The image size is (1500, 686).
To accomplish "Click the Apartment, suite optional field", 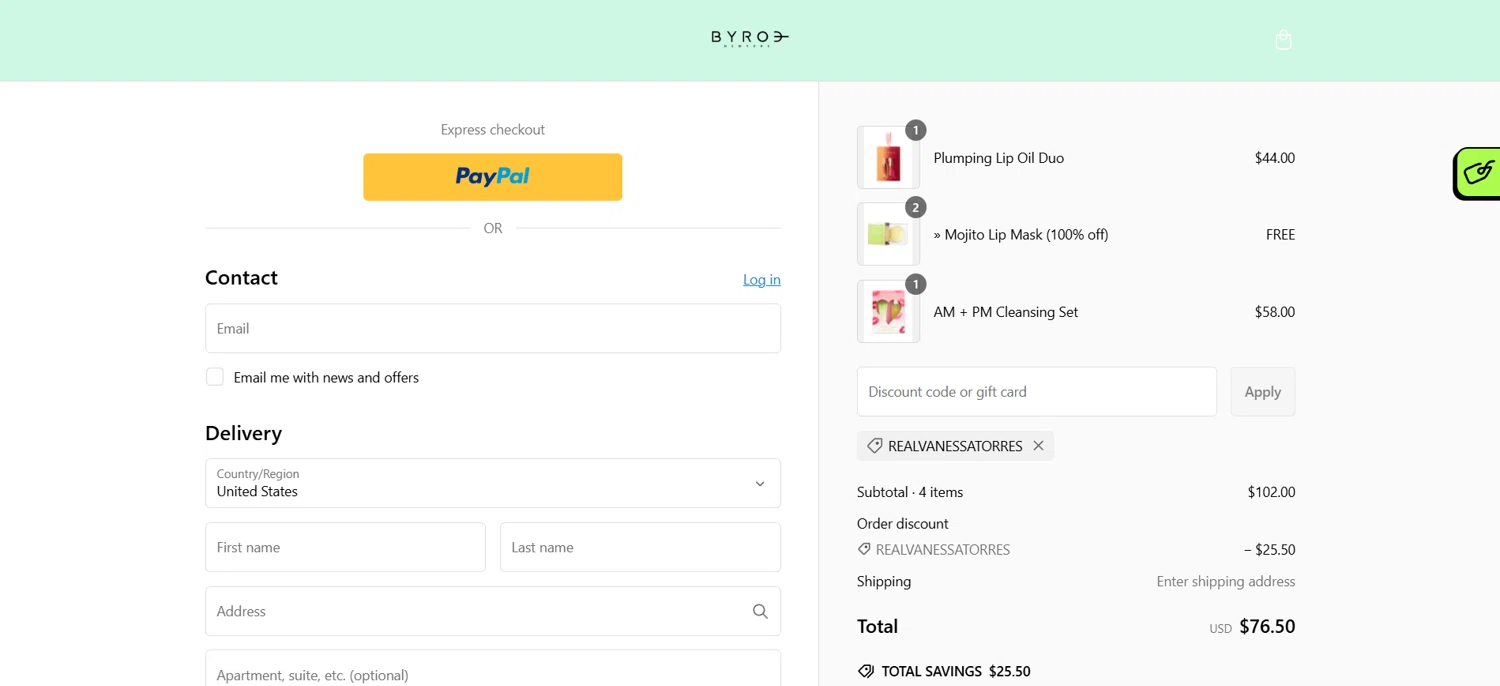I will click(x=493, y=668).
